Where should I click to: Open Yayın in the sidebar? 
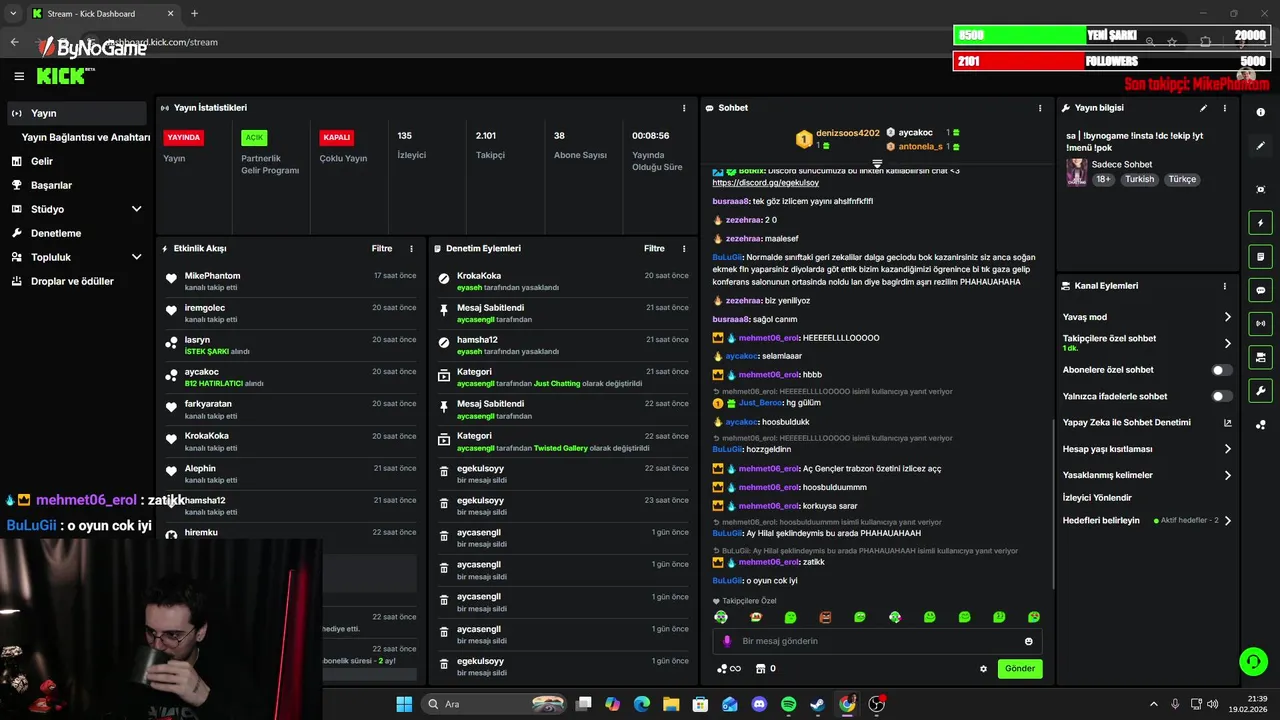[77, 113]
